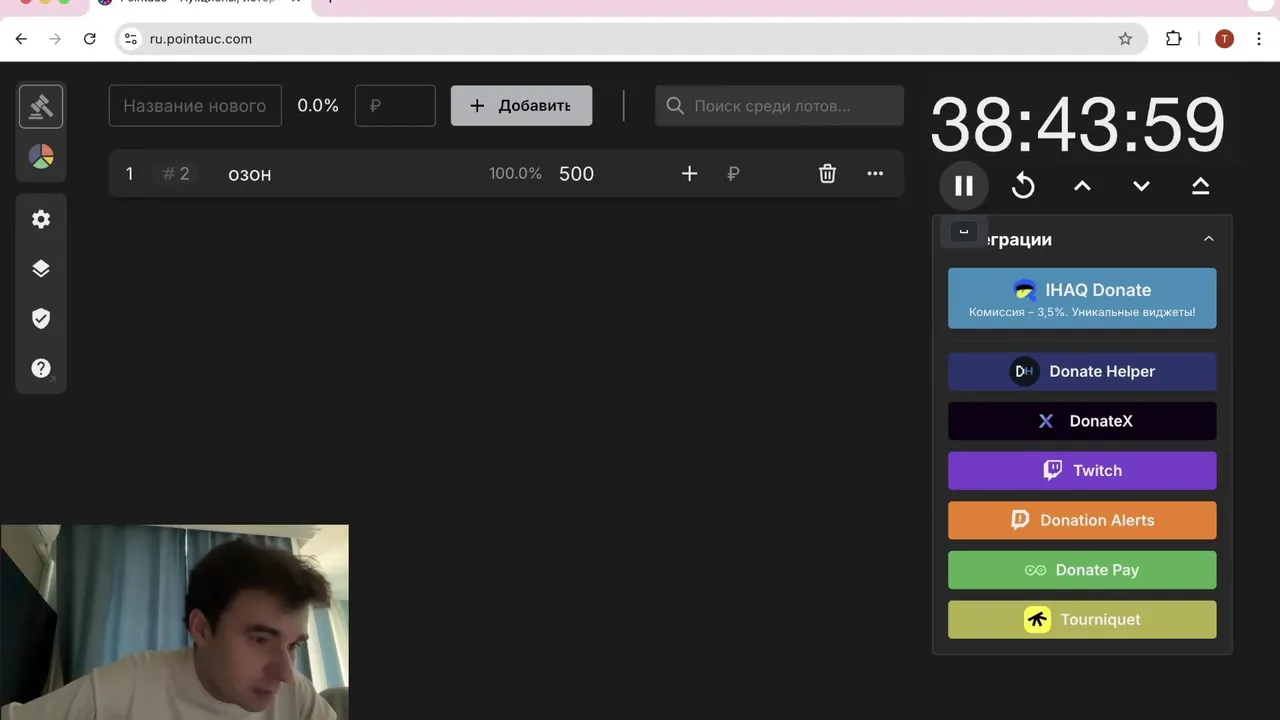Viewport: 1280px width, 720px height.
Task: Increase timer with up chevron
Action: click(1082, 186)
